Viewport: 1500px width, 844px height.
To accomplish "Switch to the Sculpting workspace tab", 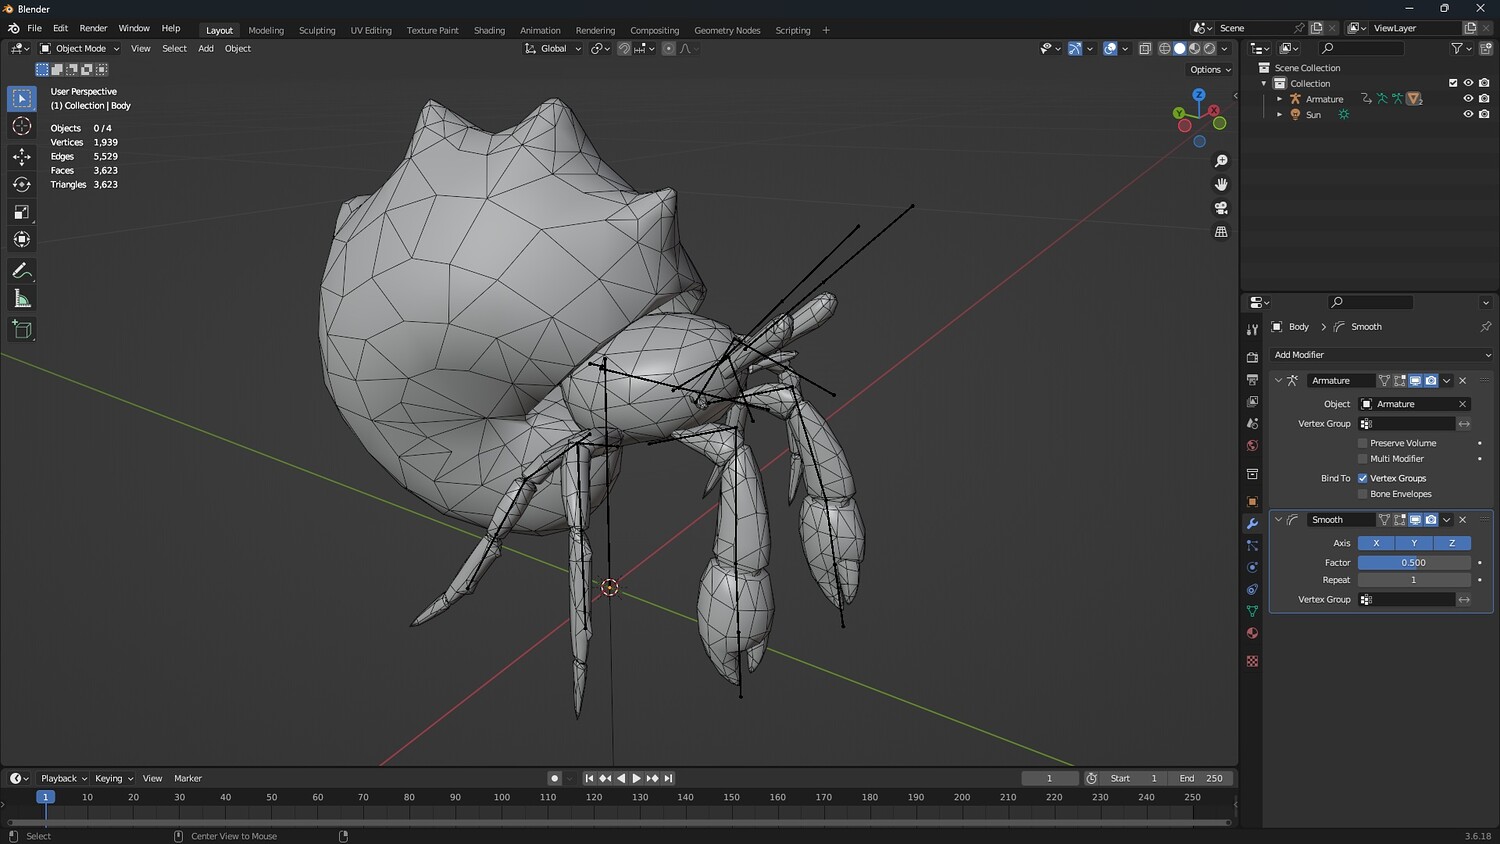I will 317,30.
